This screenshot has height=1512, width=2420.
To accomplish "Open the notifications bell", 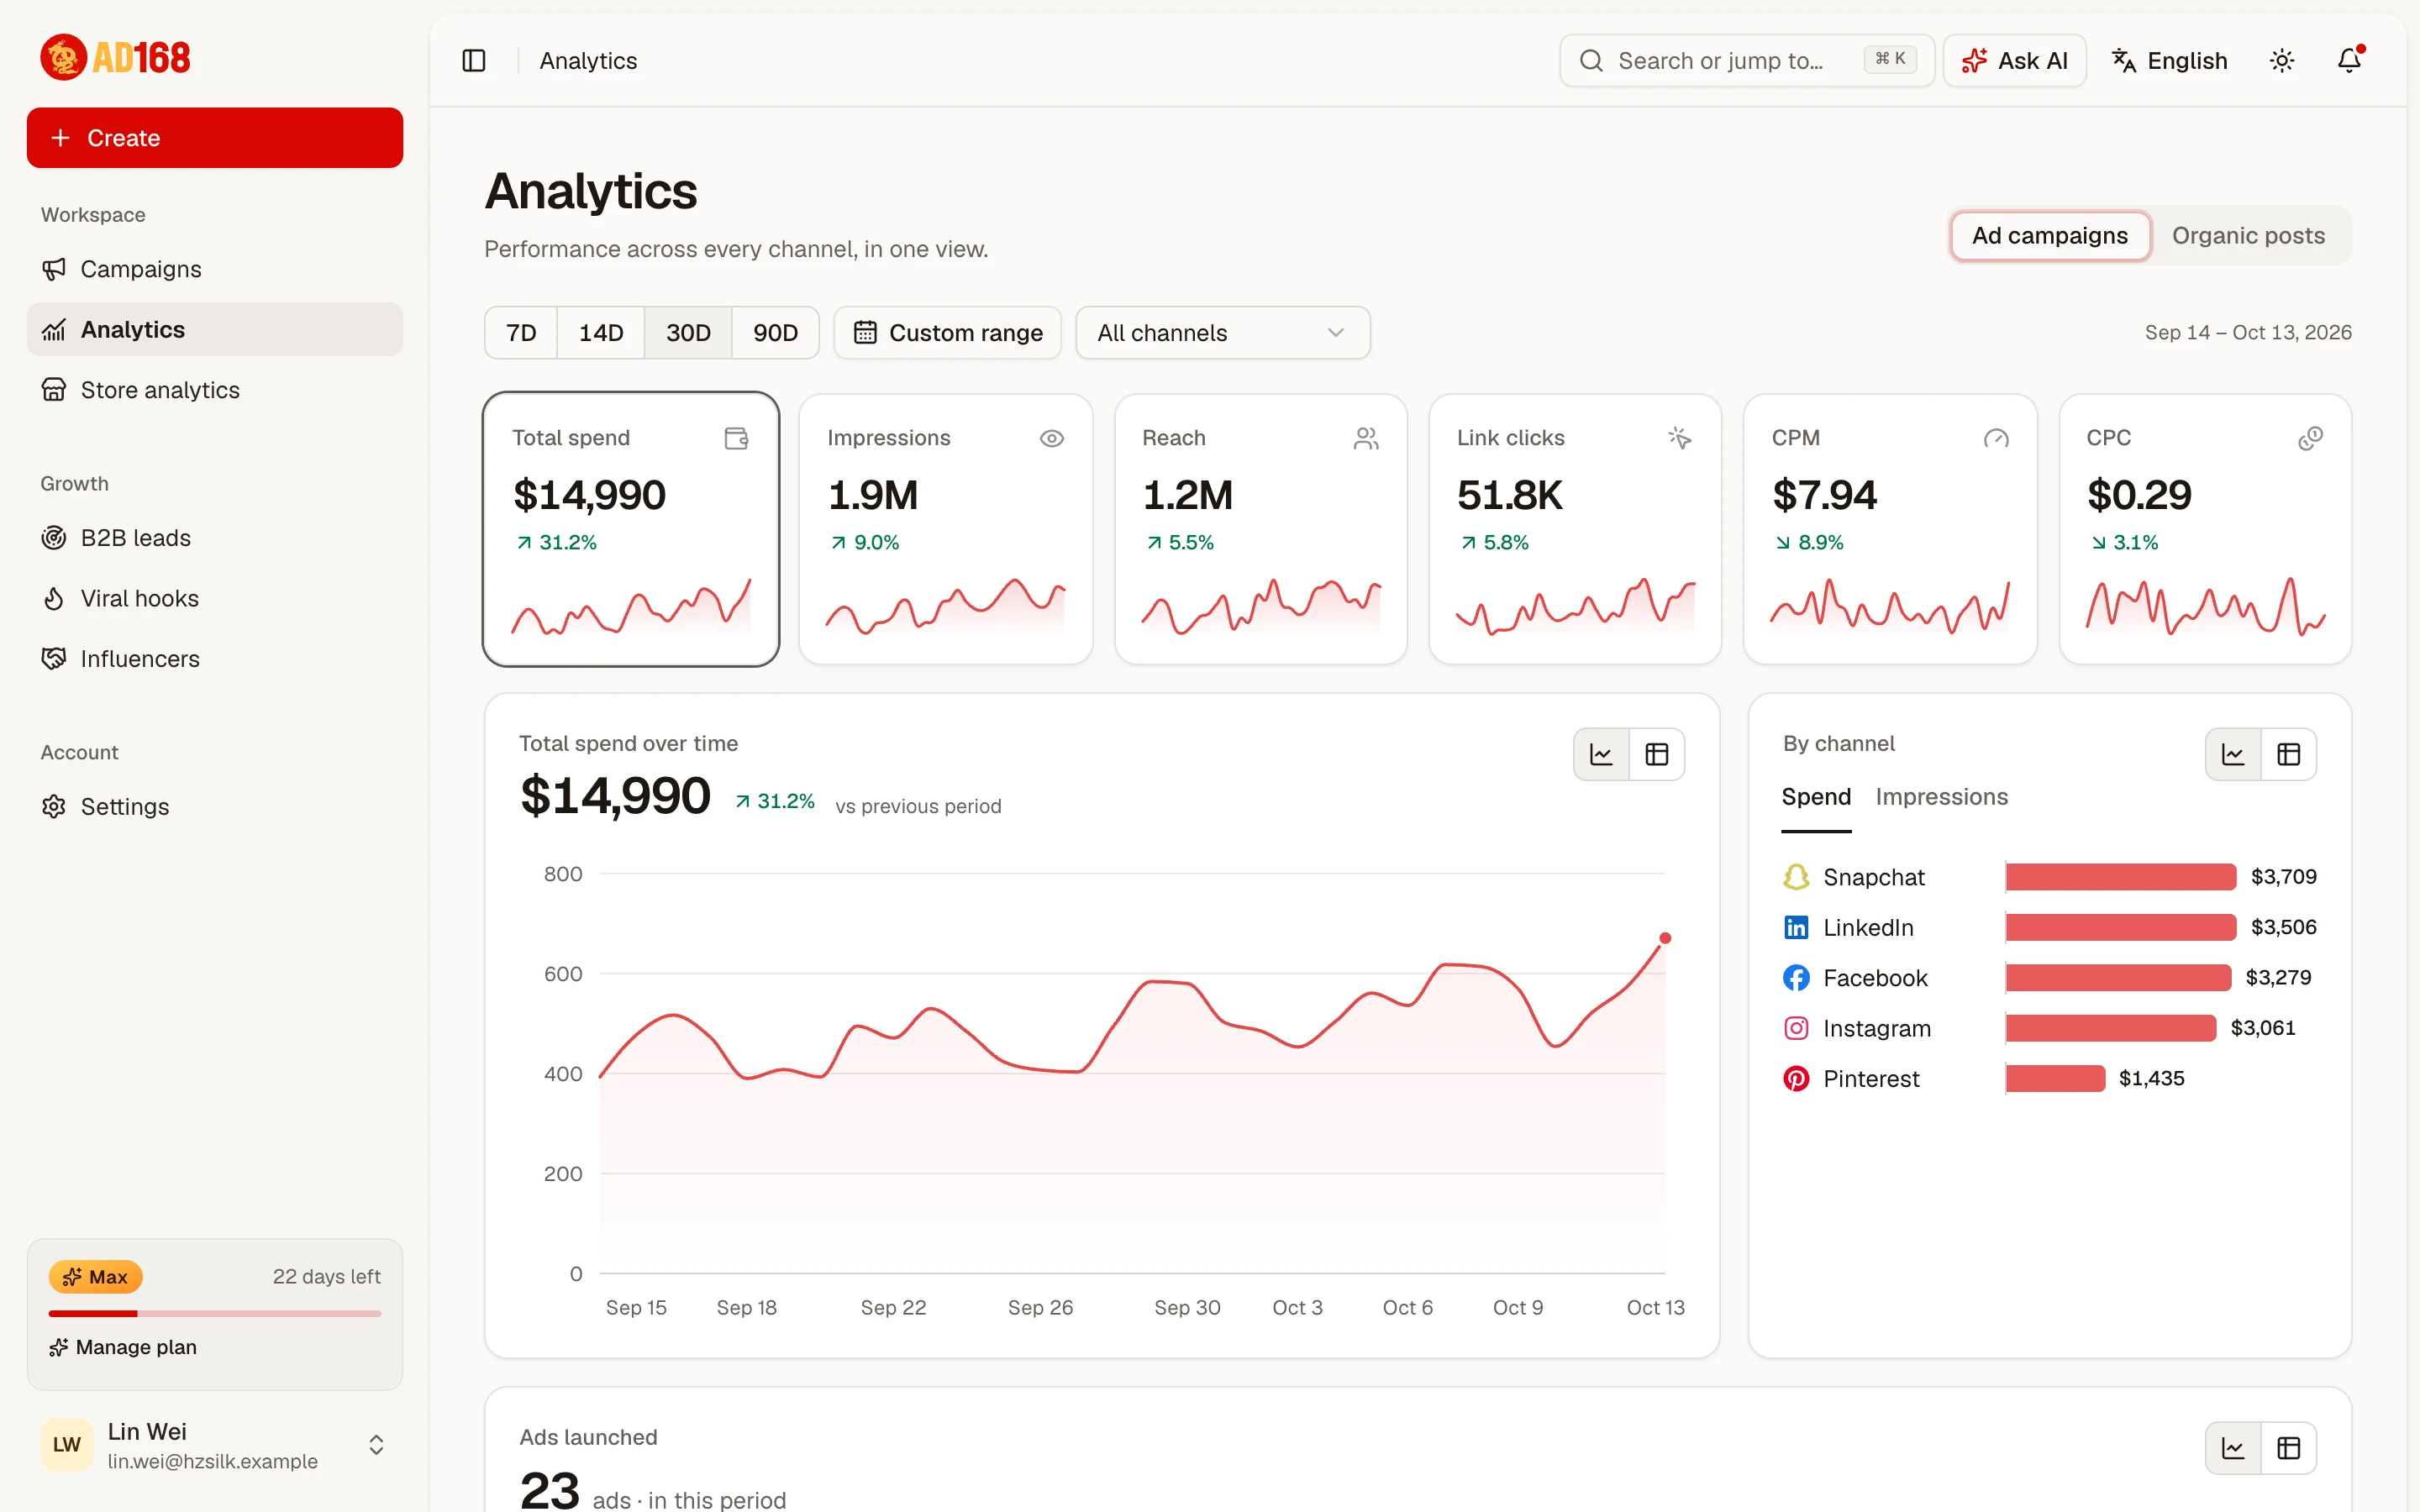I will (x=2349, y=61).
